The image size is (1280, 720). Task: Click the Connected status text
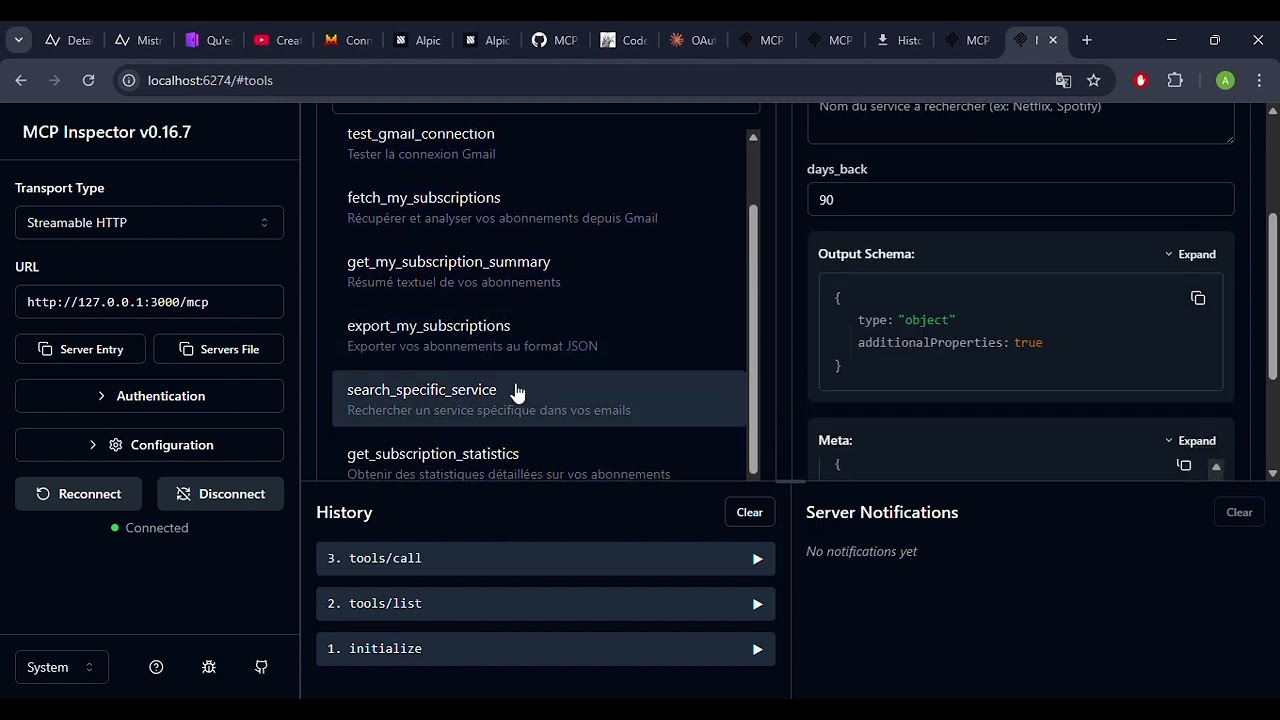tap(157, 528)
